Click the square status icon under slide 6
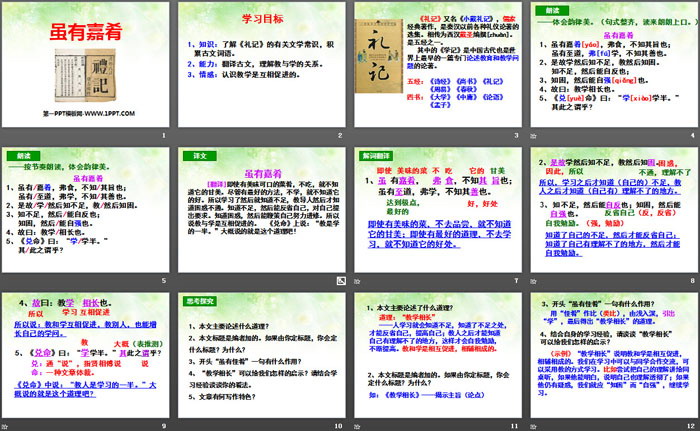The image size is (700, 431). tap(341, 280)
